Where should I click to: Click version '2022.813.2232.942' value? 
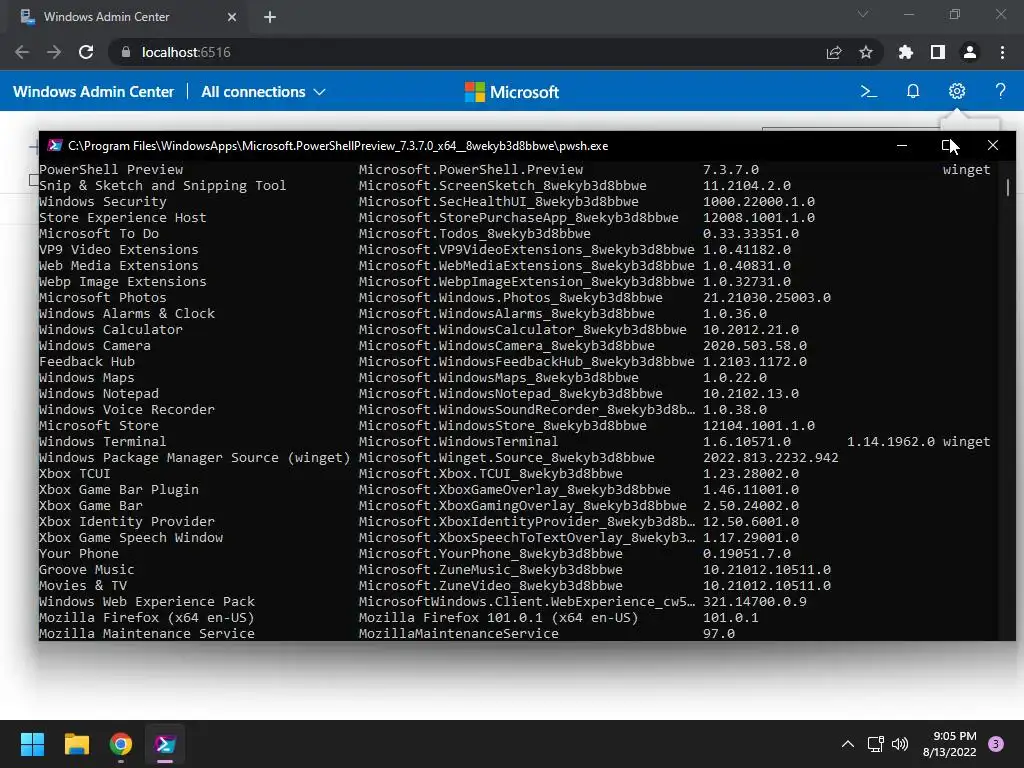click(771, 458)
